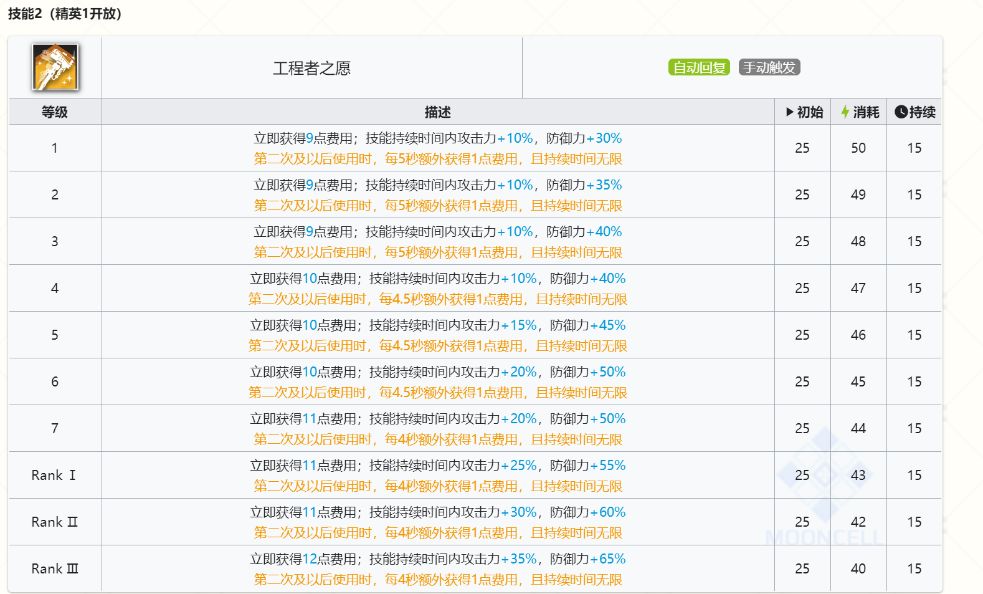The image size is (983, 594).
Task: Click cost value 49 in level 2 row
Action: 858,194
